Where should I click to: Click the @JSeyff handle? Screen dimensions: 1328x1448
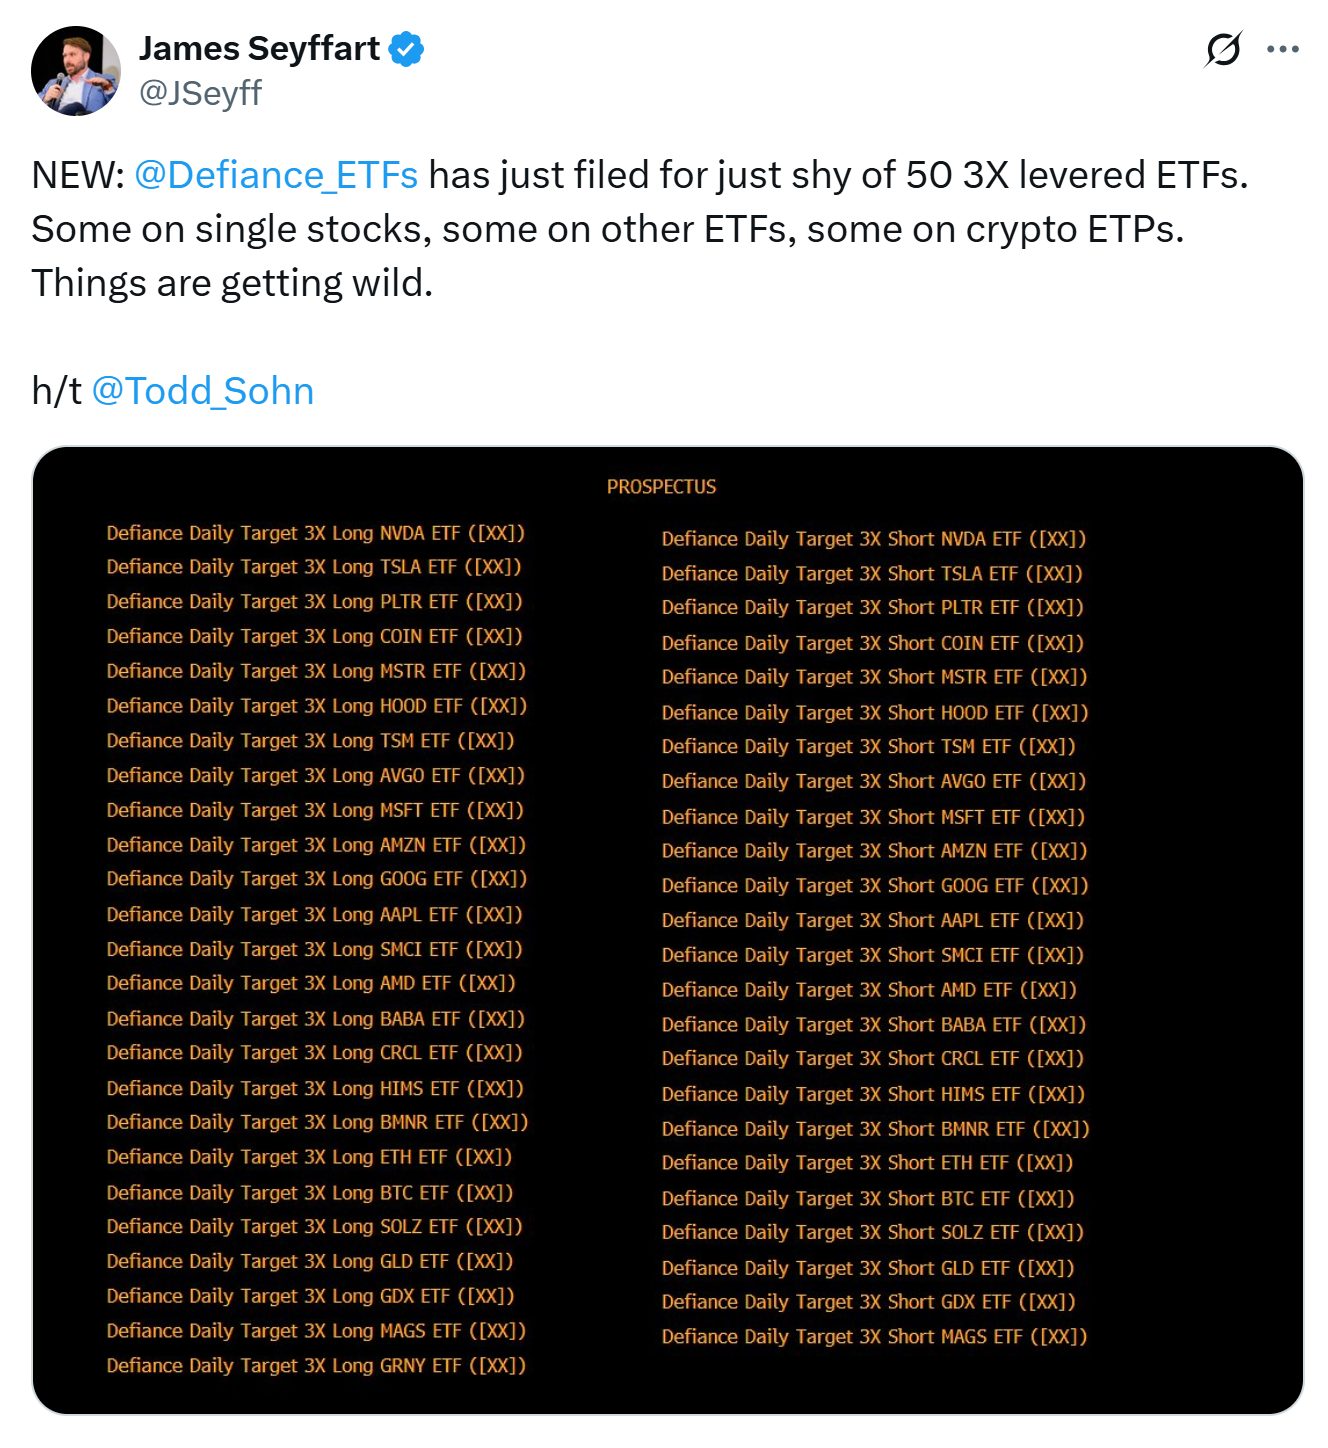point(200,93)
